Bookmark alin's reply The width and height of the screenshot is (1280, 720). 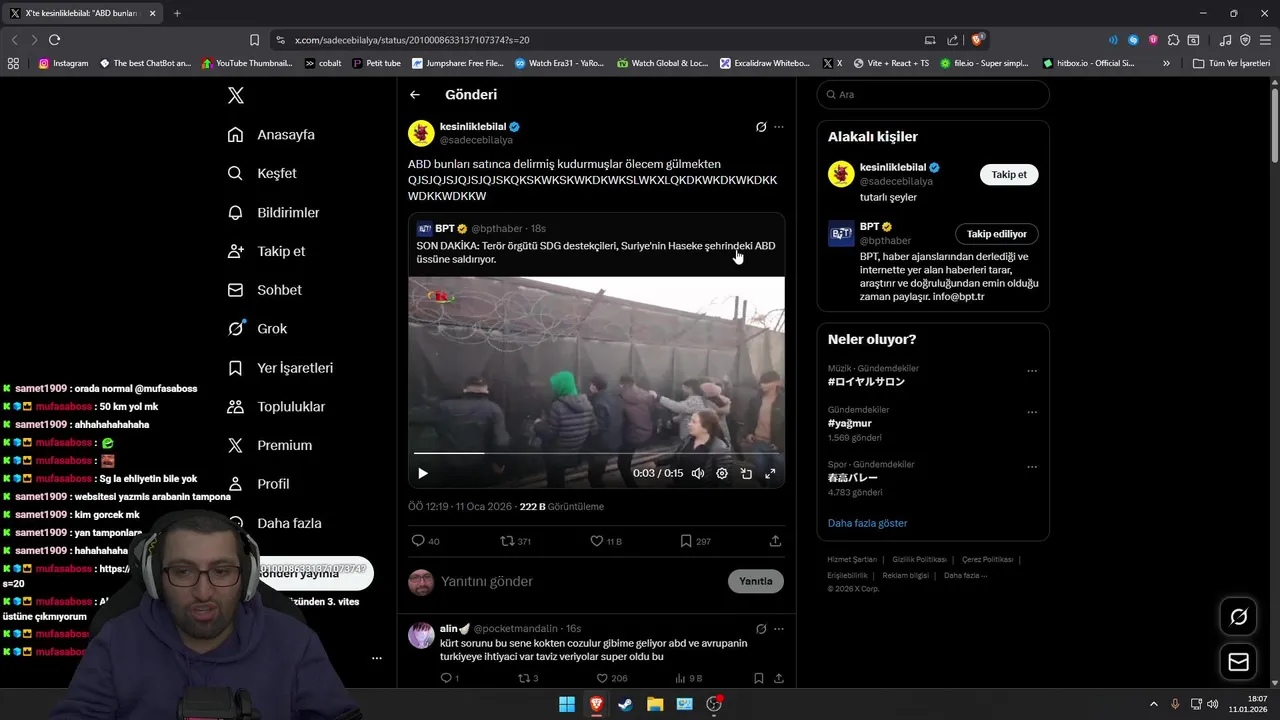[759, 678]
